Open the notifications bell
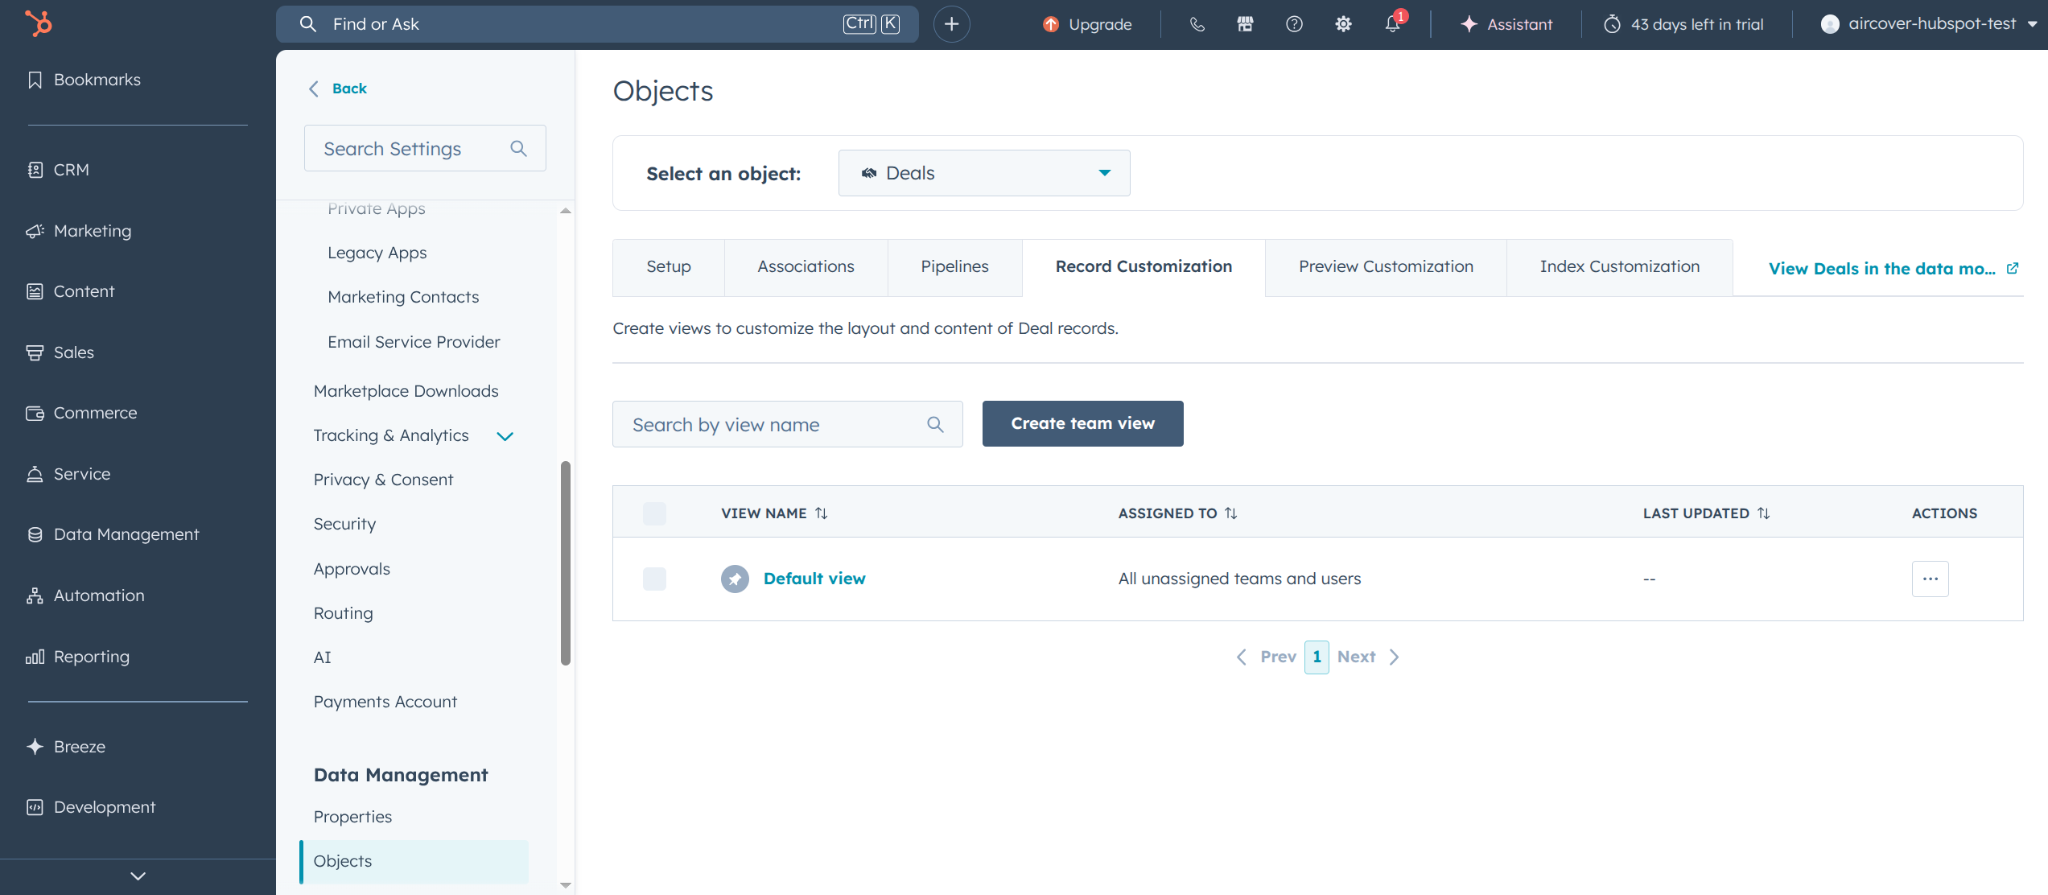The width and height of the screenshot is (2048, 895). [1393, 24]
